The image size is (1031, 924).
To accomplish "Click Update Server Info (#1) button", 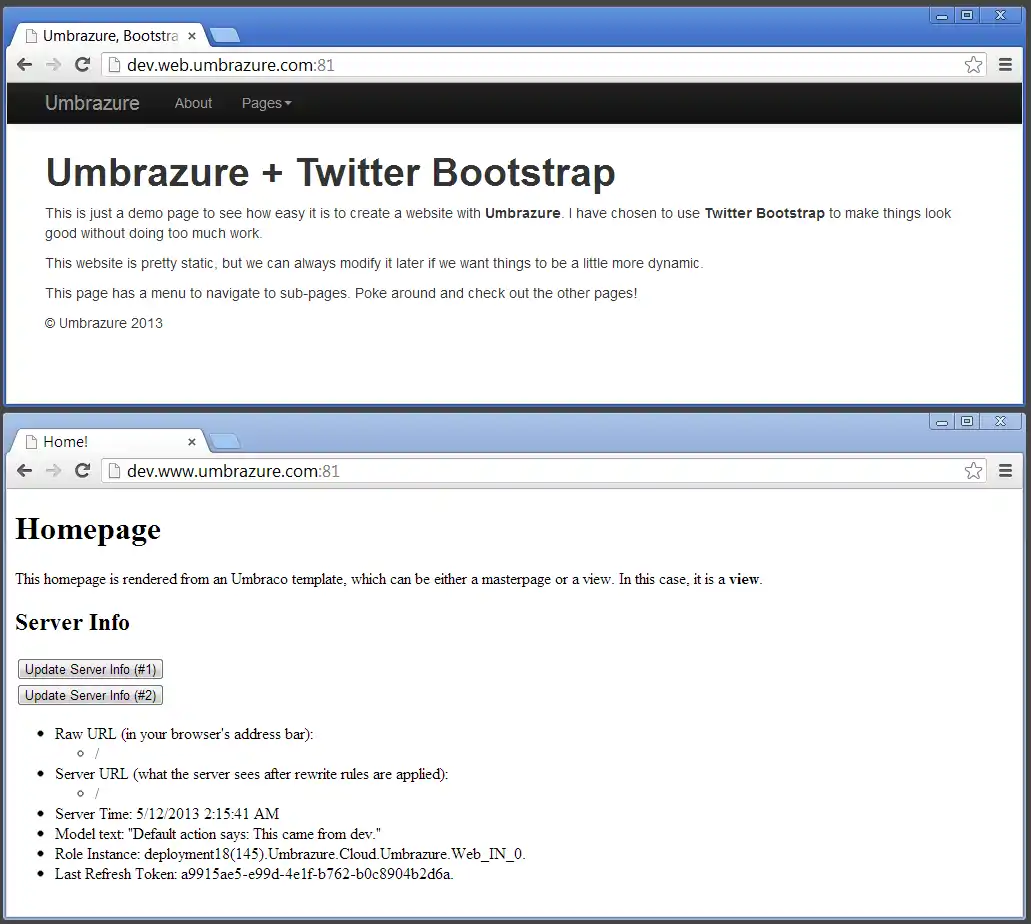I will (x=90, y=669).
